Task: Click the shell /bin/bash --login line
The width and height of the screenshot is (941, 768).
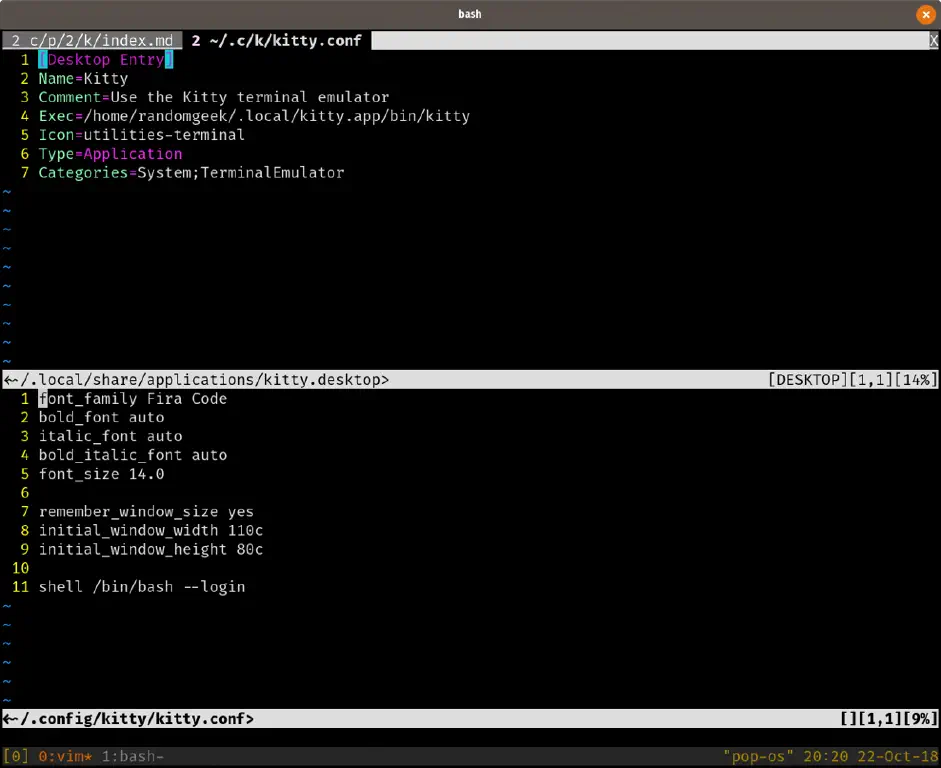Action: pos(142,587)
